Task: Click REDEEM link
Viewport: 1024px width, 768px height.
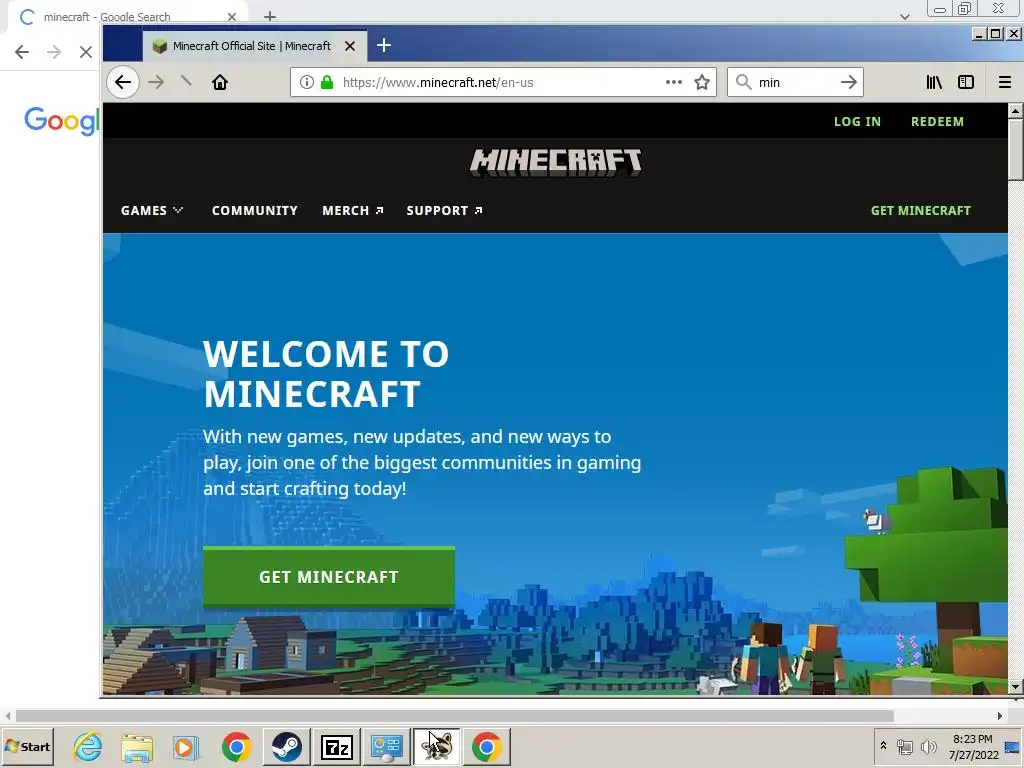Action: [x=937, y=121]
